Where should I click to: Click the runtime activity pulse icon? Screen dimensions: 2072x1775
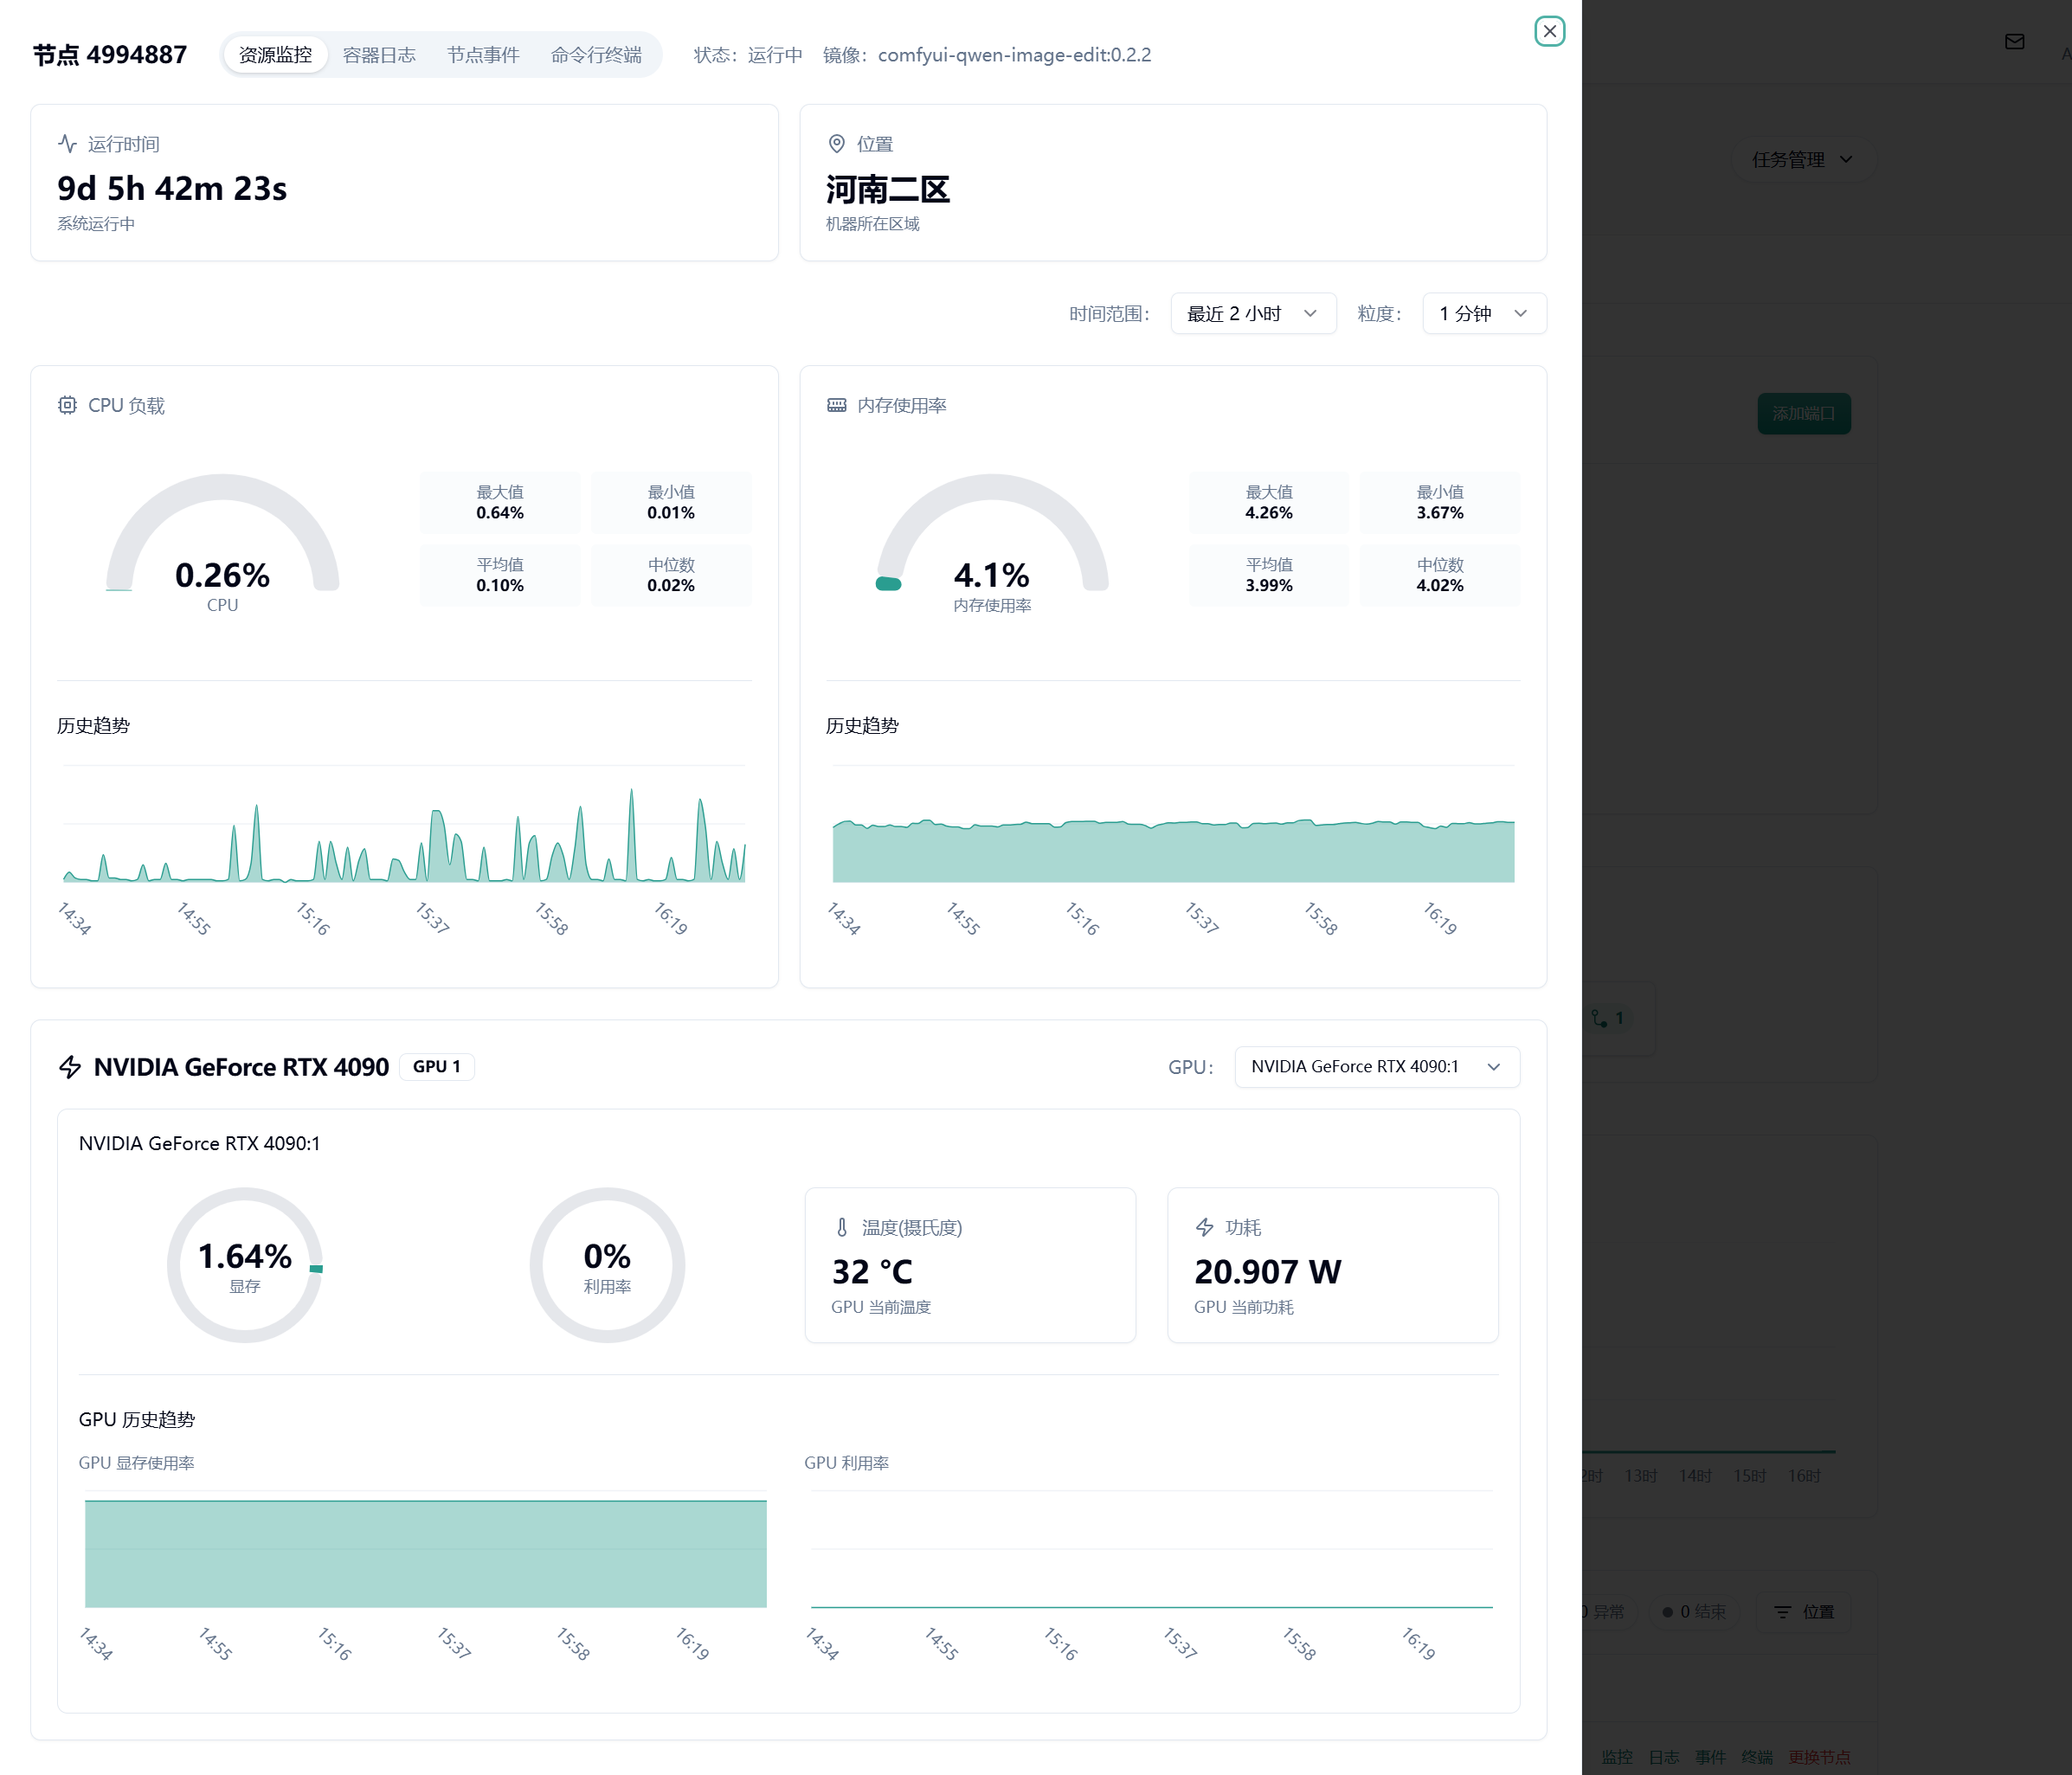coord(67,144)
